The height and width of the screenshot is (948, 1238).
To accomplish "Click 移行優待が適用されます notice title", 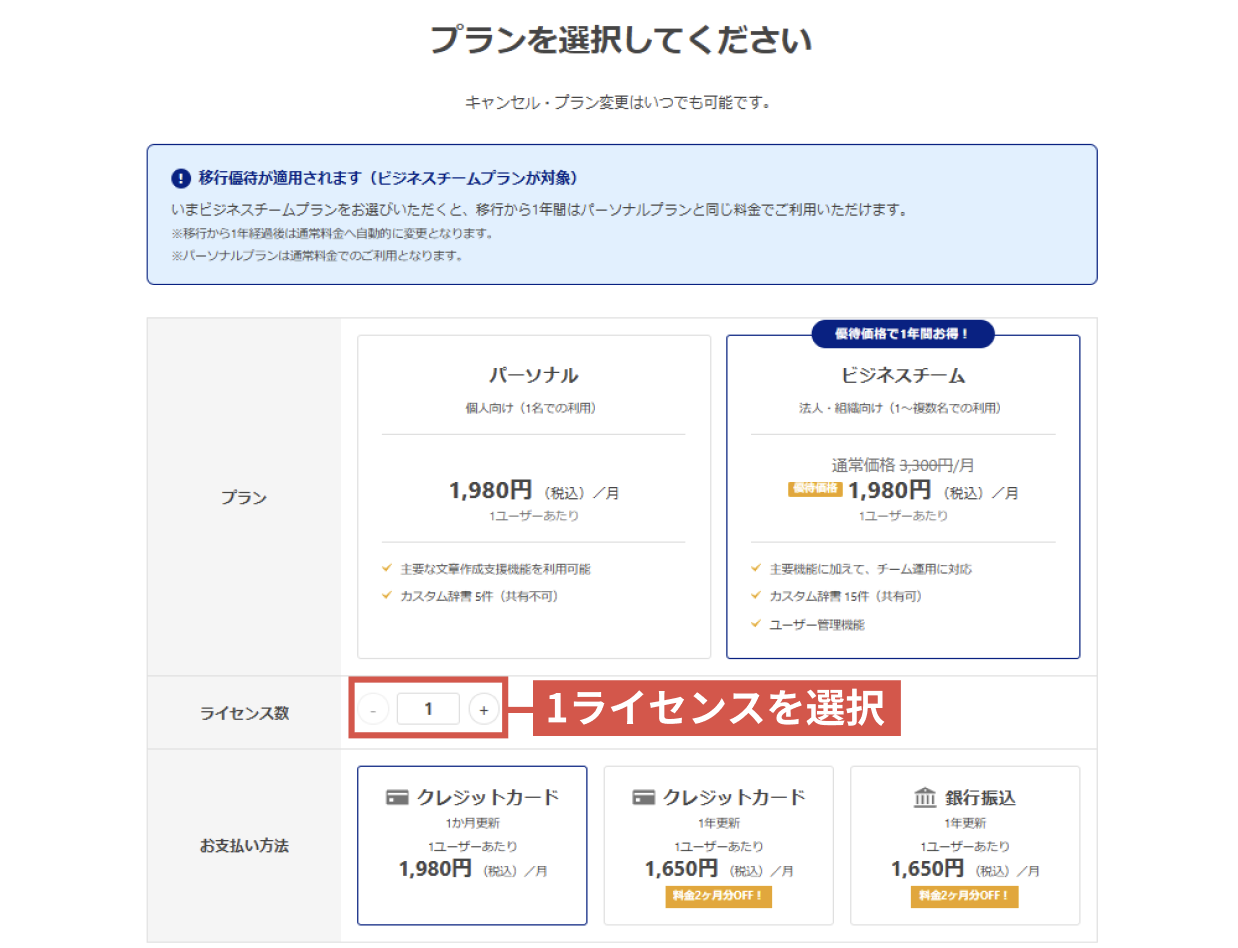I will pyautogui.click(x=388, y=178).
